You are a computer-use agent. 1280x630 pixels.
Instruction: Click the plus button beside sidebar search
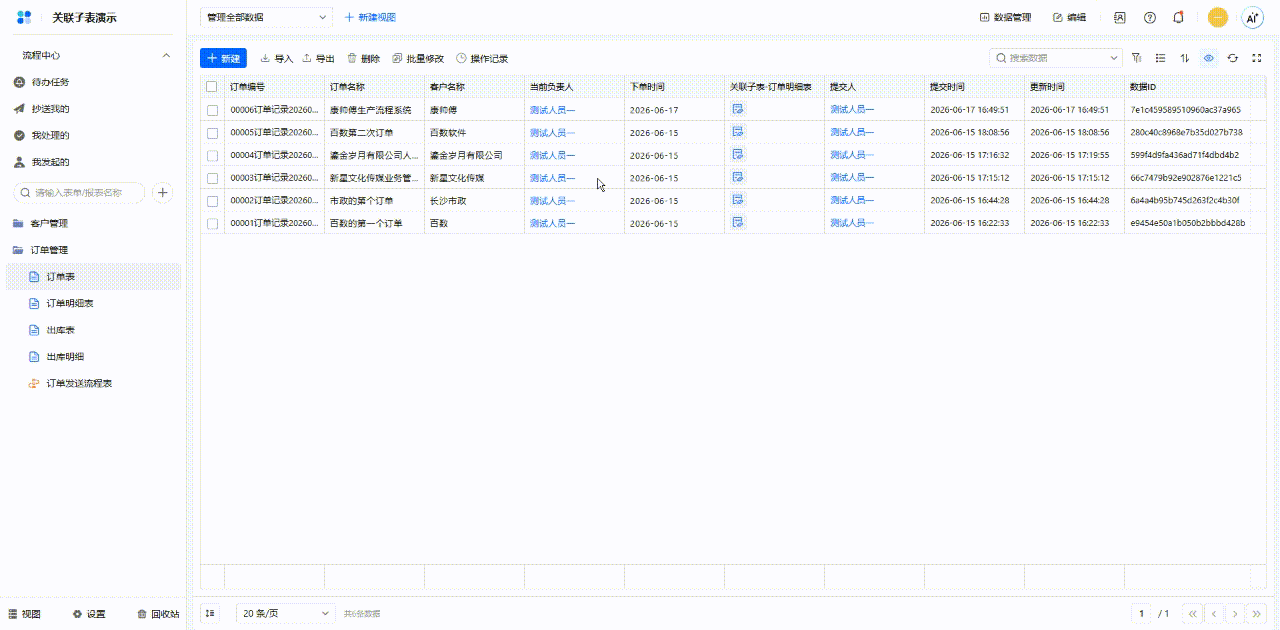(163, 192)
